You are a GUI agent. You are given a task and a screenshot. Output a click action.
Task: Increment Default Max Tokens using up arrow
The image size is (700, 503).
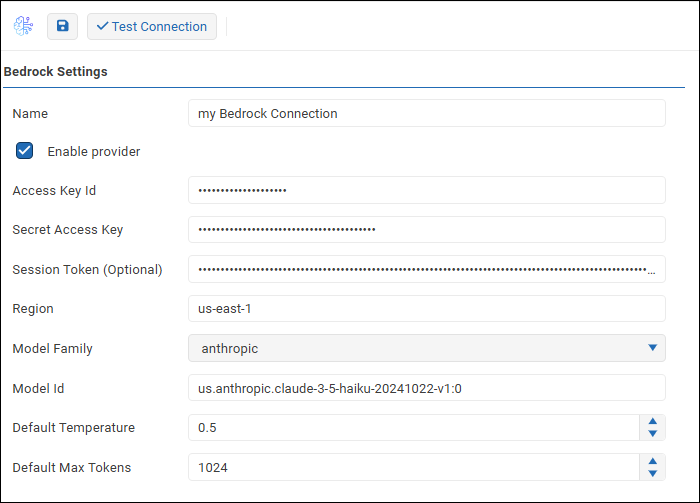652,461
